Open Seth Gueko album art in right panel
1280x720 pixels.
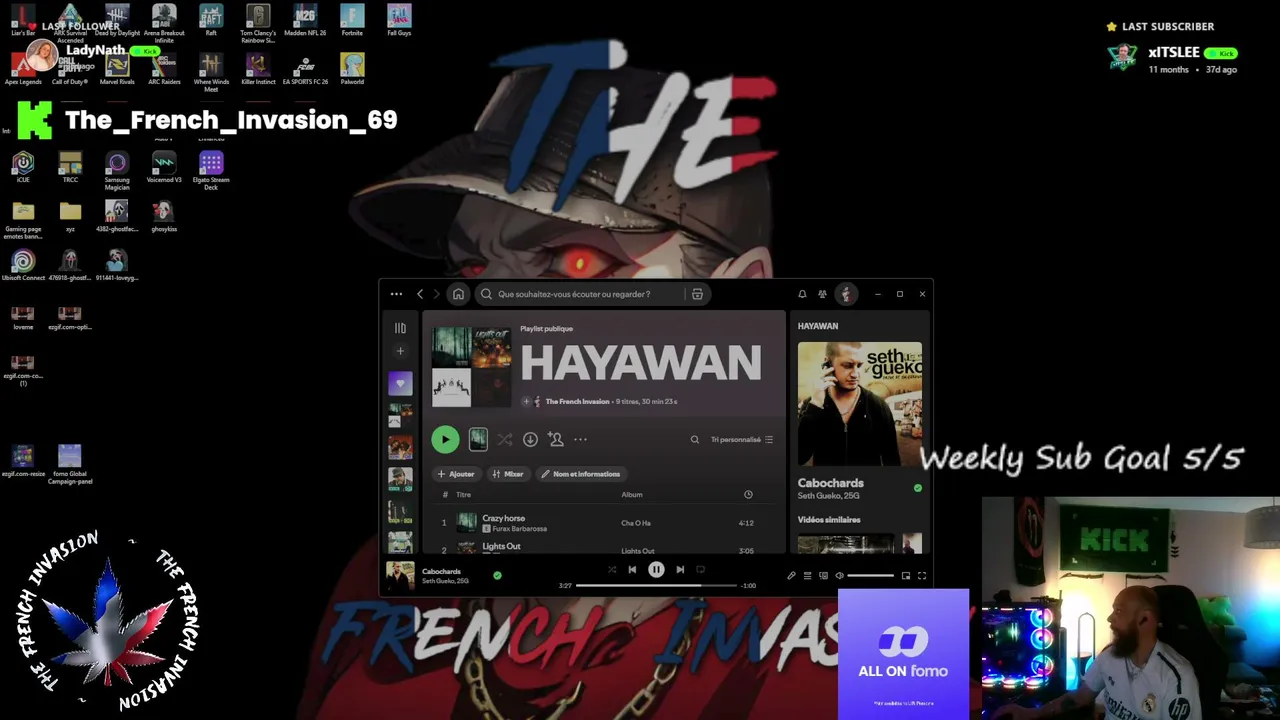tap(860, 404)
